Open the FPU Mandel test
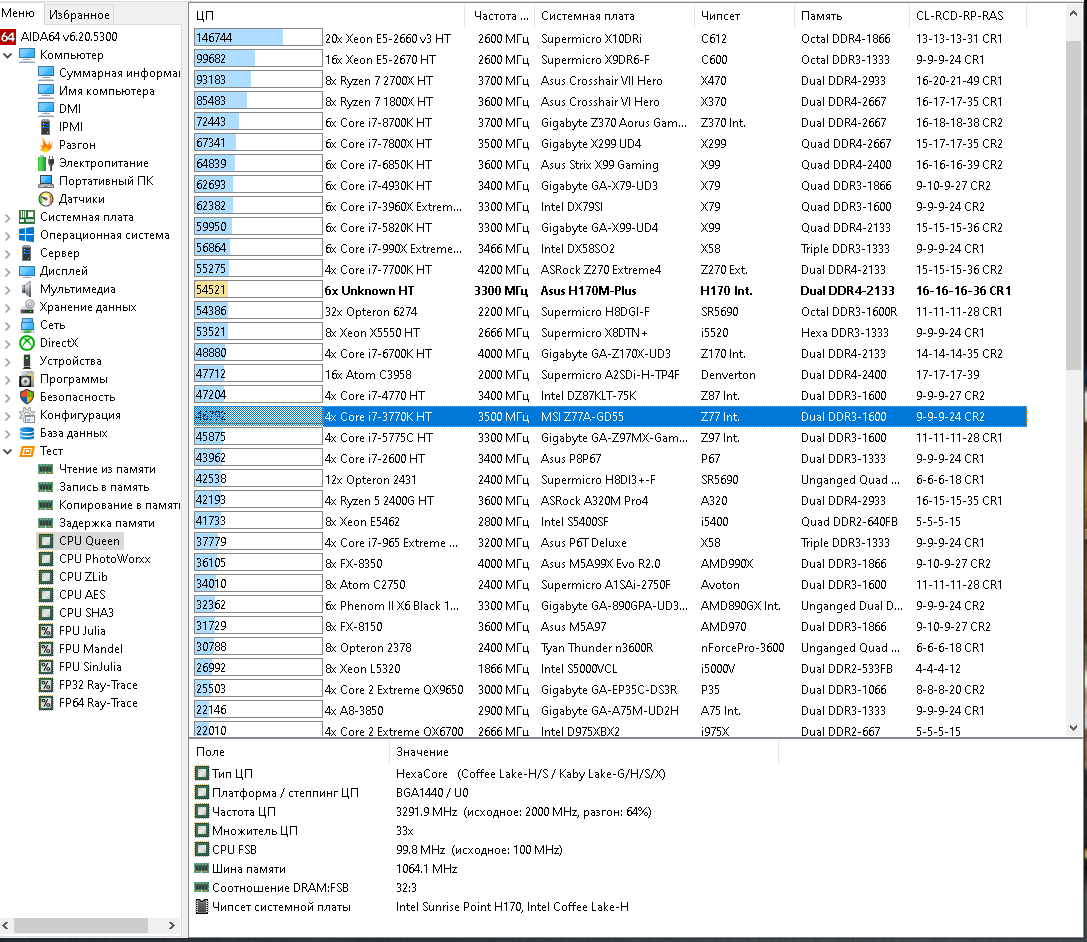Image resolution: width=1087 pixels, height=942 pixels. pos(90,649)
